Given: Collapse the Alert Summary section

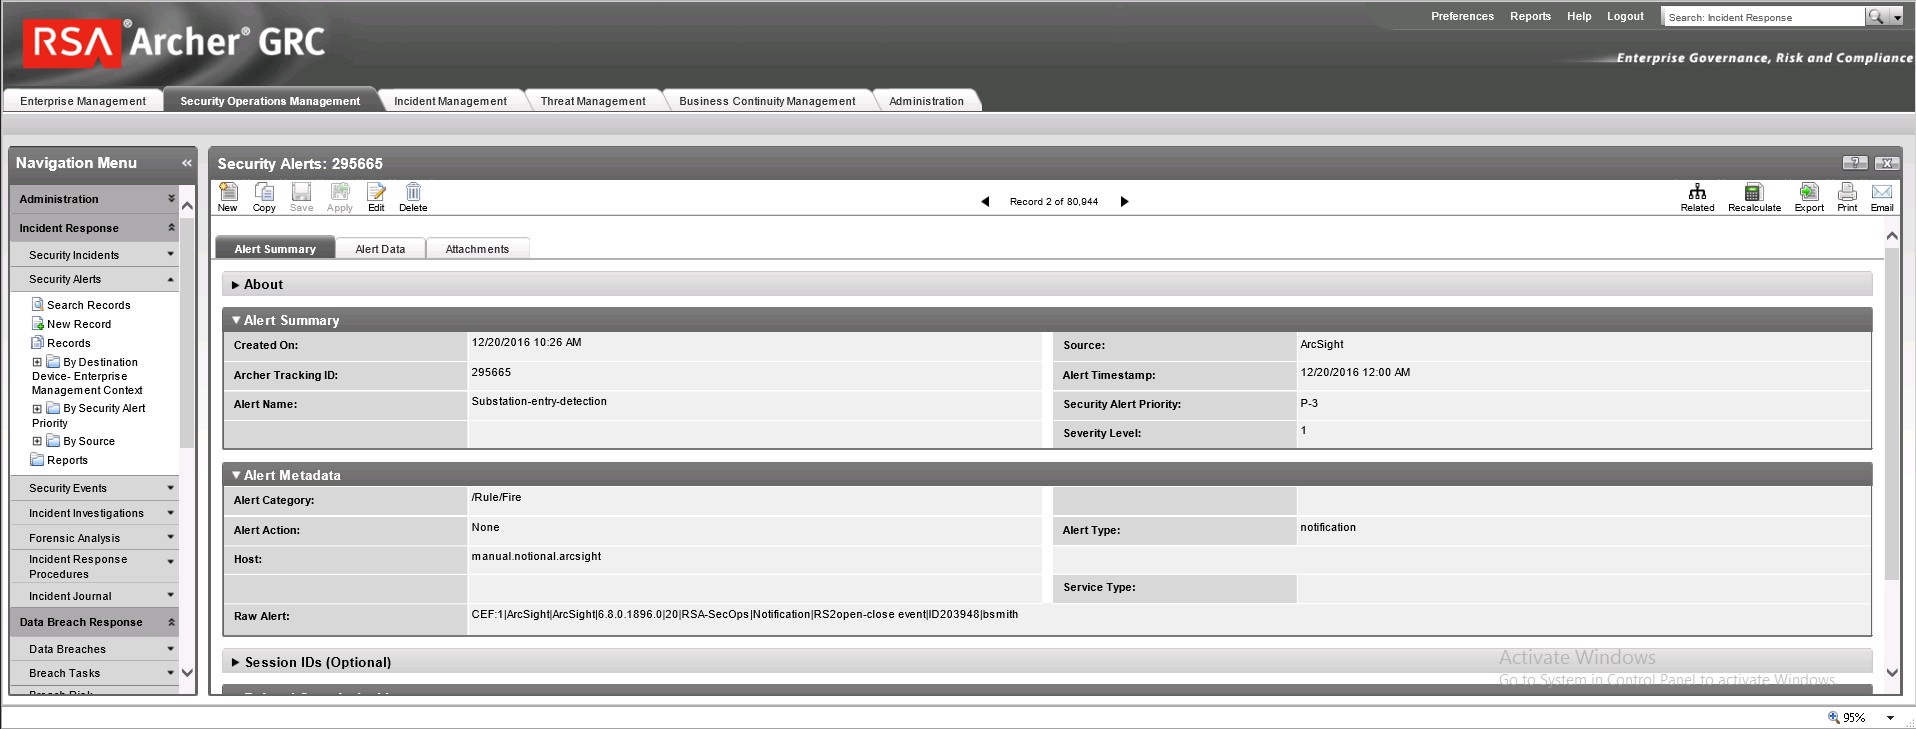Looking at the screenshot, I should tap(236, 320).
